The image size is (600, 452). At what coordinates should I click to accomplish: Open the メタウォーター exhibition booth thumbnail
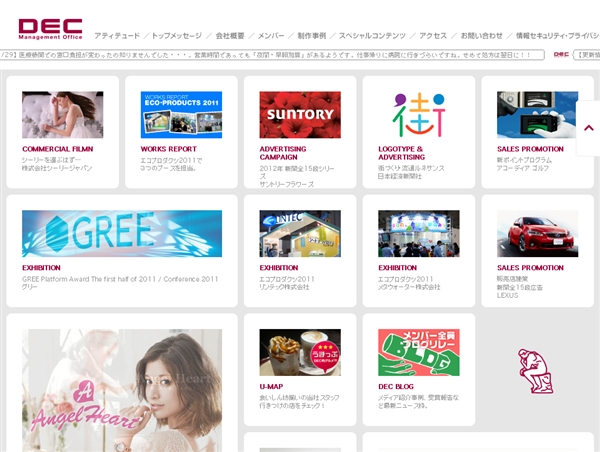(419, 233)
